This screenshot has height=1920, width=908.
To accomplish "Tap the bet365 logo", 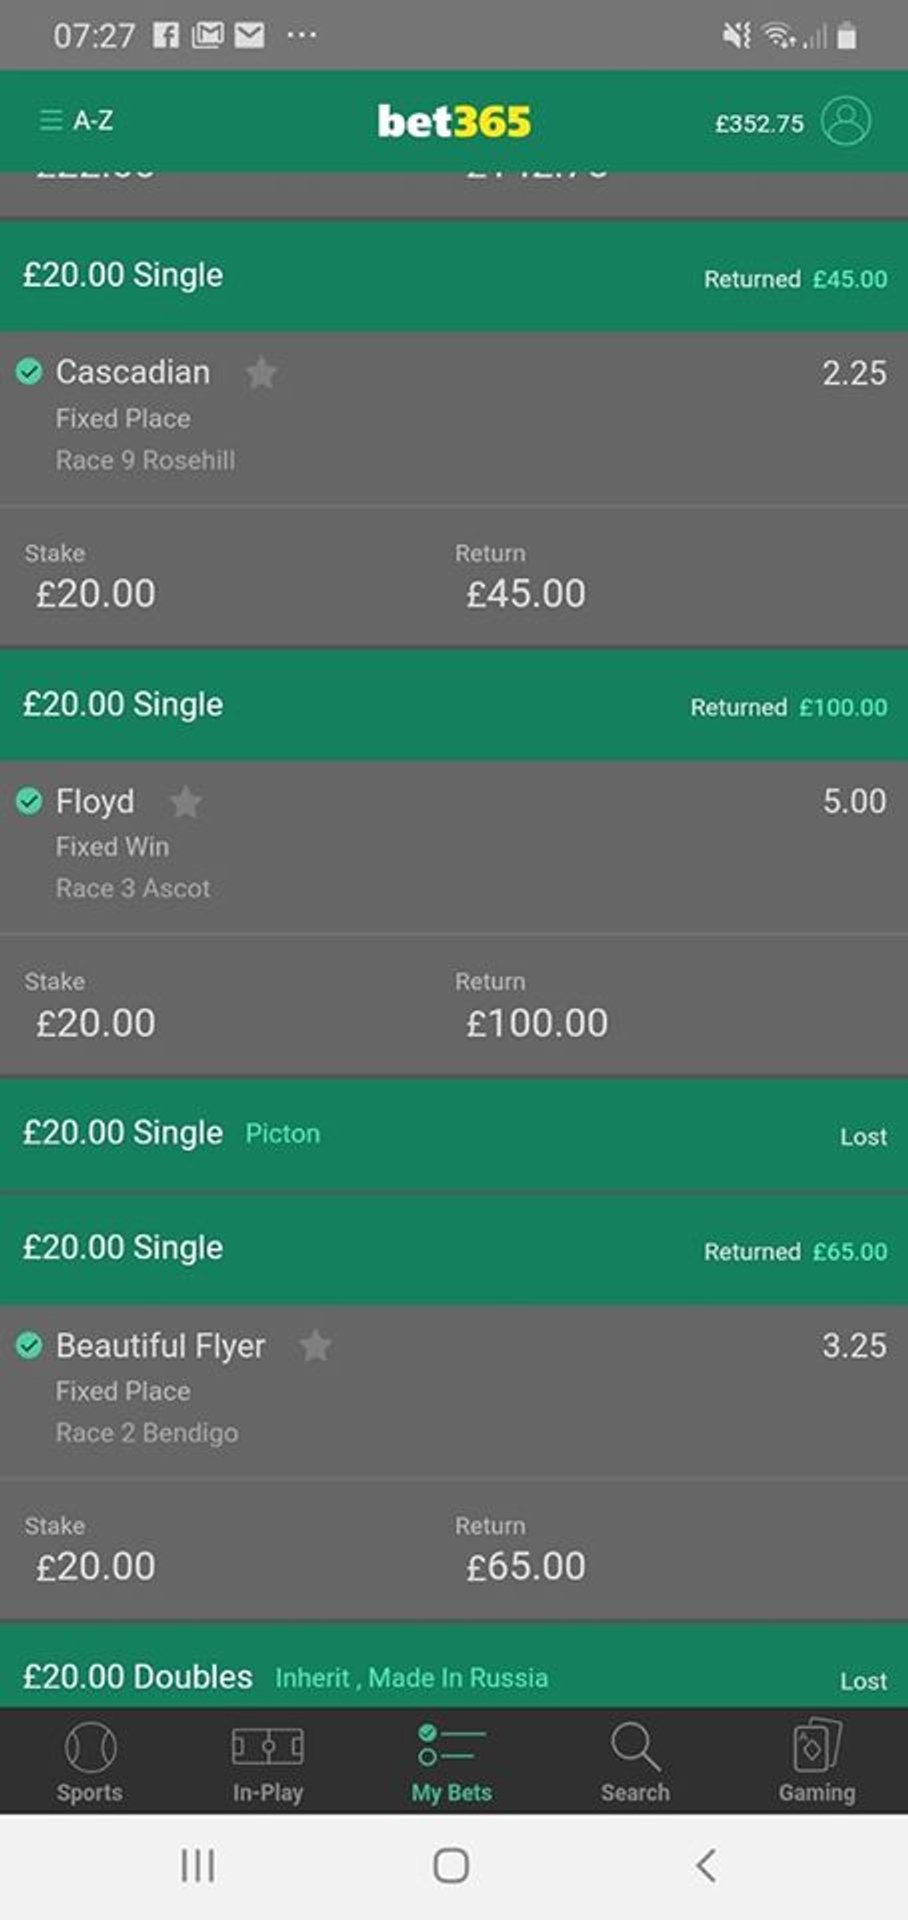I will (x=454, y=121).
